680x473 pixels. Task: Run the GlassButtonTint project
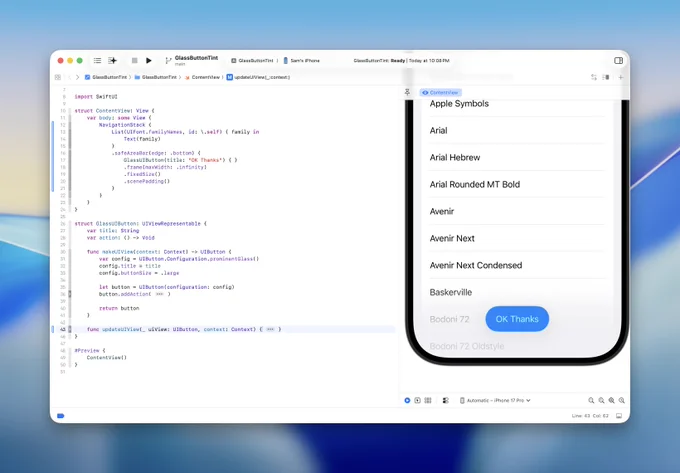[x=149, y=61]
